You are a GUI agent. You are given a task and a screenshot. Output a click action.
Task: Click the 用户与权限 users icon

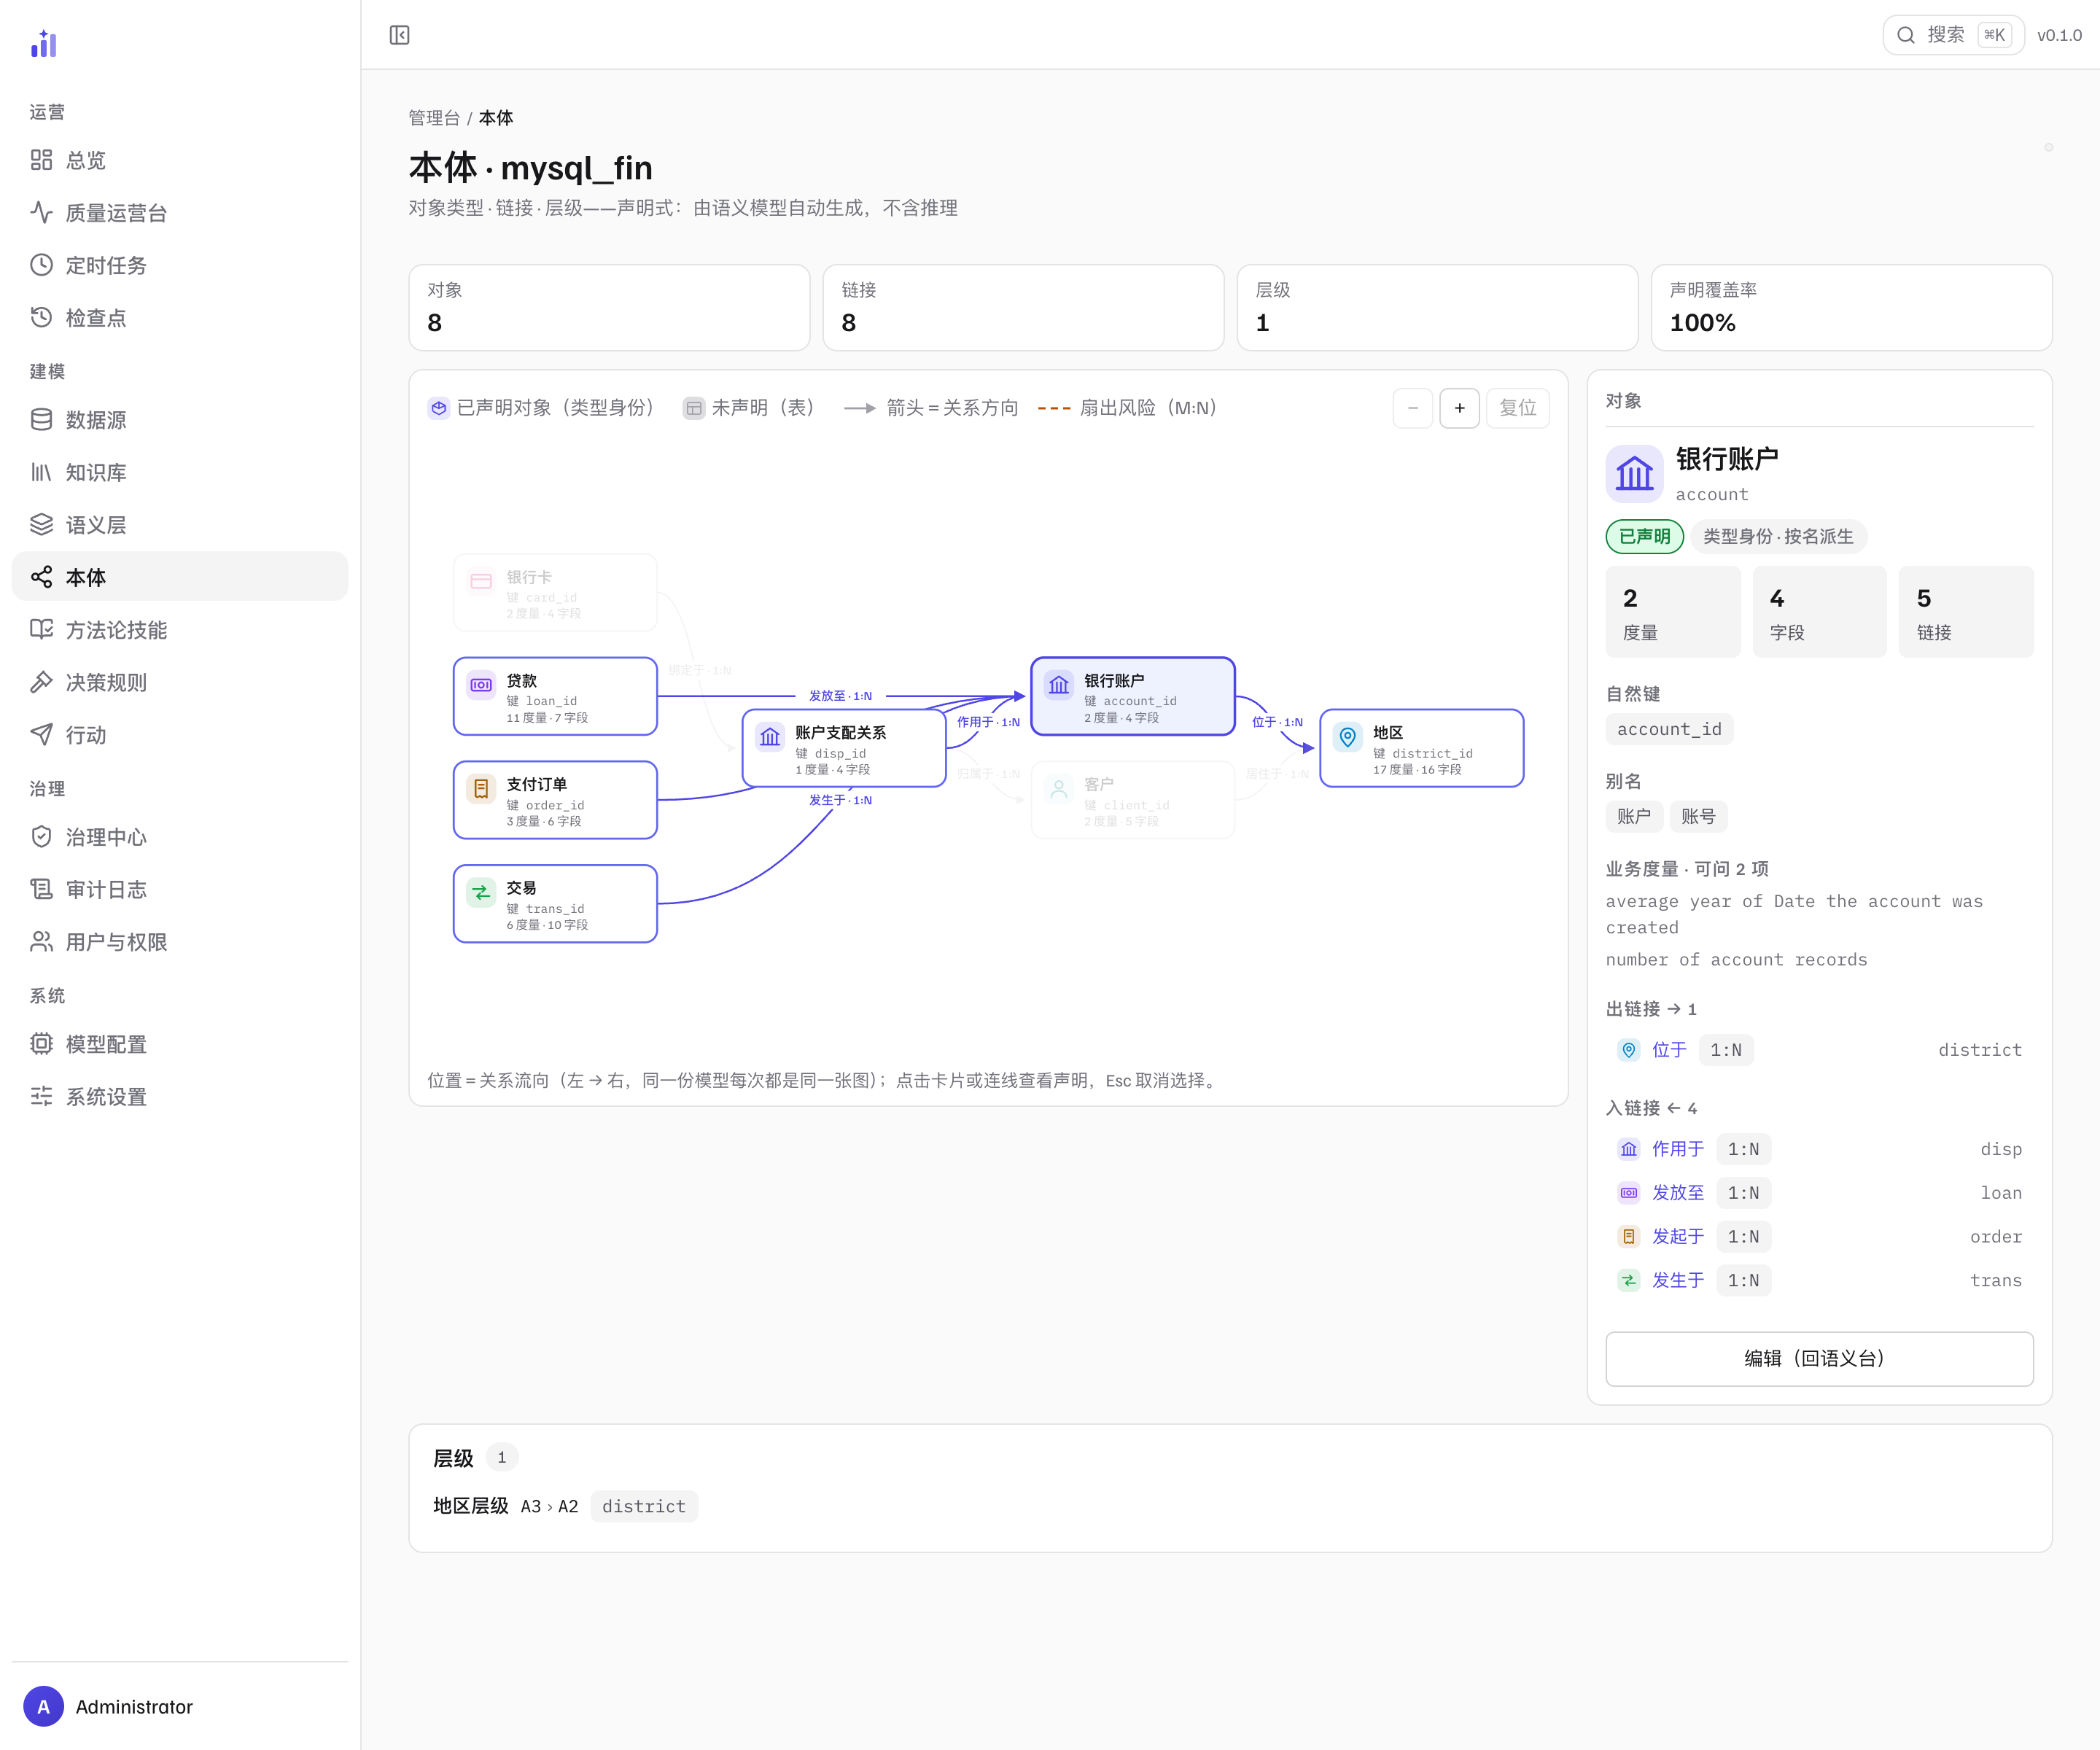(x=41, y=942)
